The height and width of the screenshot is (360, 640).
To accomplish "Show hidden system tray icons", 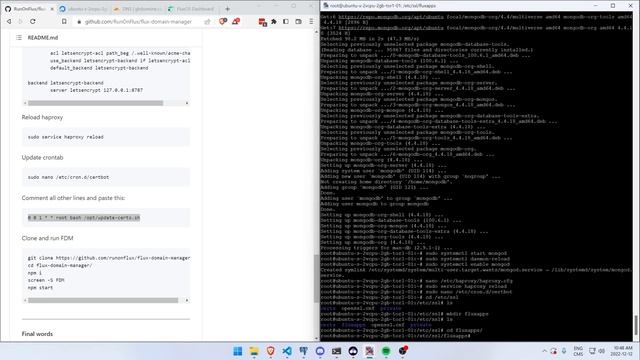I will point(544,351).
